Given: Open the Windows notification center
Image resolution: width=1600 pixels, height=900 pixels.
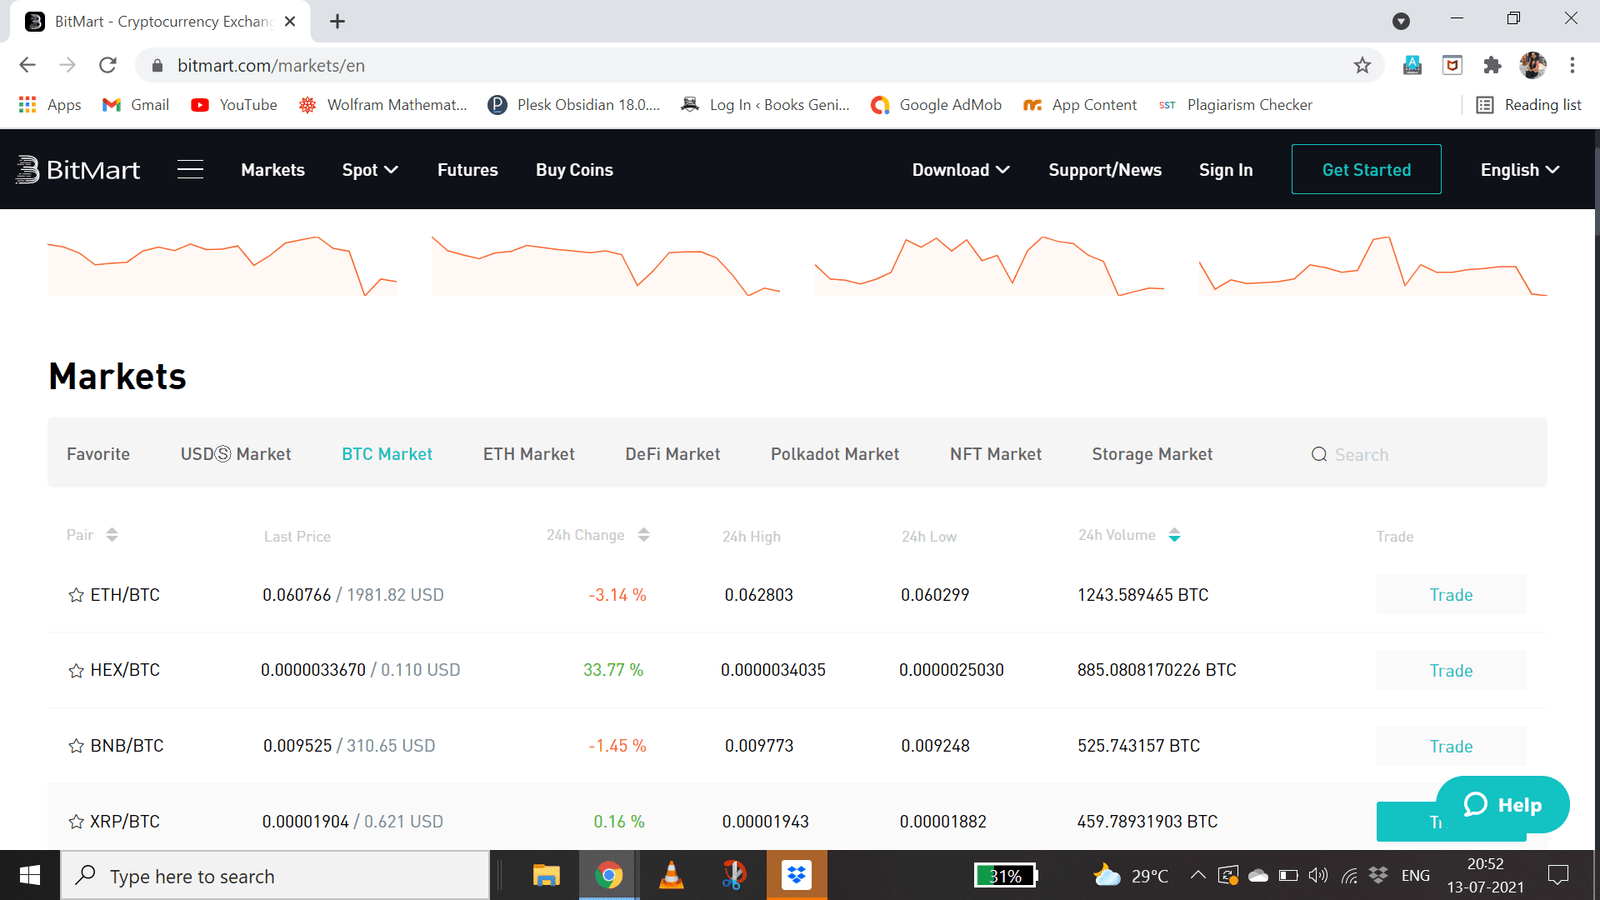Looking at the screenshot, I should point(1558,876).
